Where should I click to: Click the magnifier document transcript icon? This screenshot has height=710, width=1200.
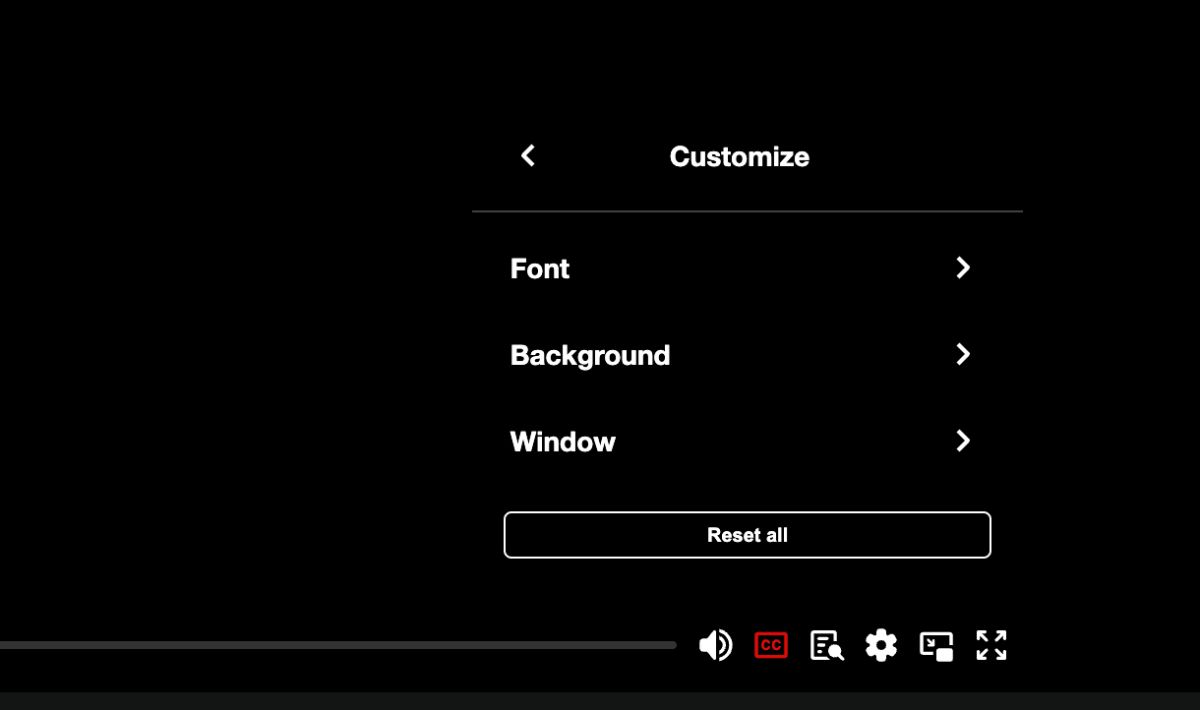tap(827, 645)
